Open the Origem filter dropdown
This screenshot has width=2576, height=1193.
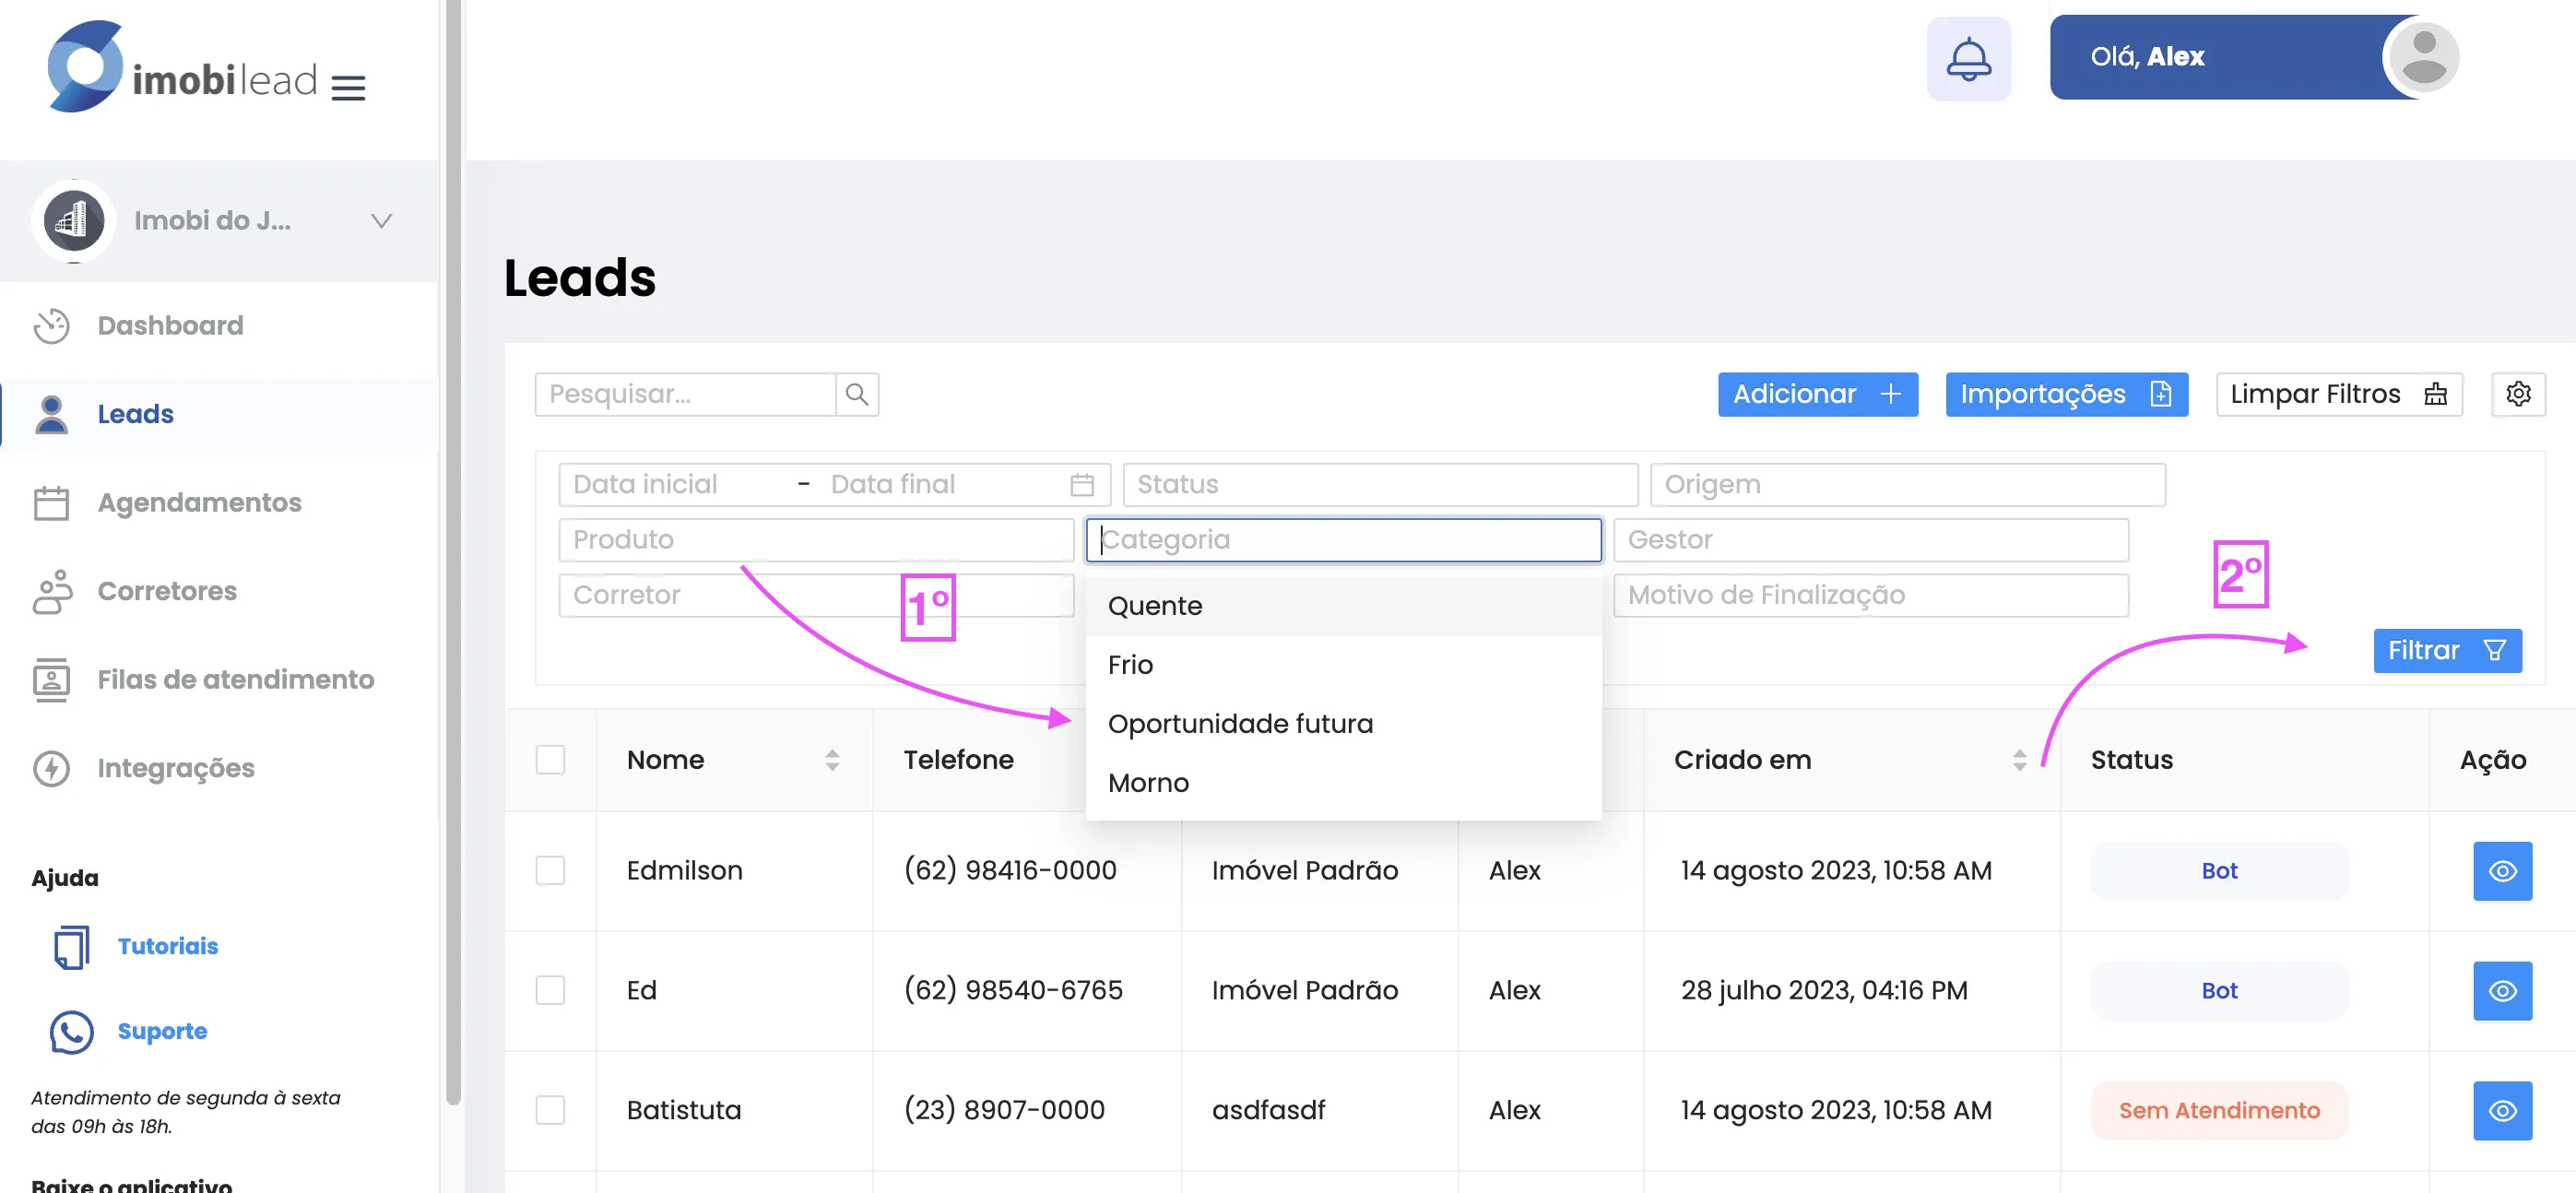tap(1907, 485)
